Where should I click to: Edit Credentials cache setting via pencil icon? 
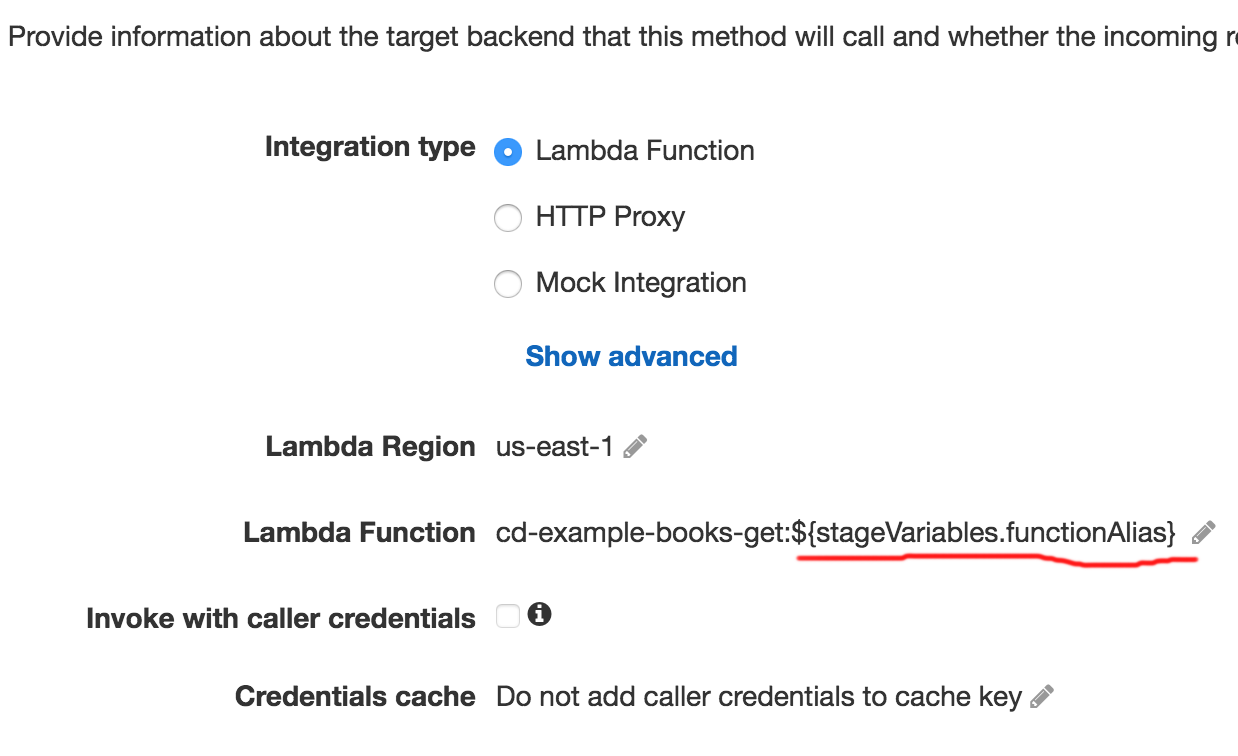1042,696
